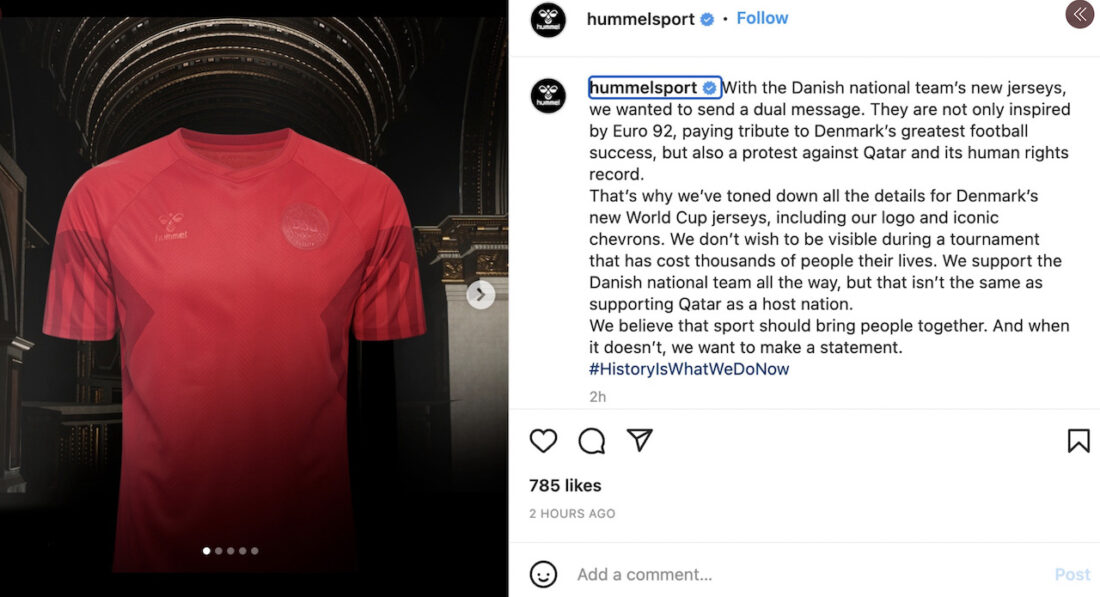Click the Post comment button
Image resolution: width=1100 pixels, height=597 pixels.
tap(1073, 575)
